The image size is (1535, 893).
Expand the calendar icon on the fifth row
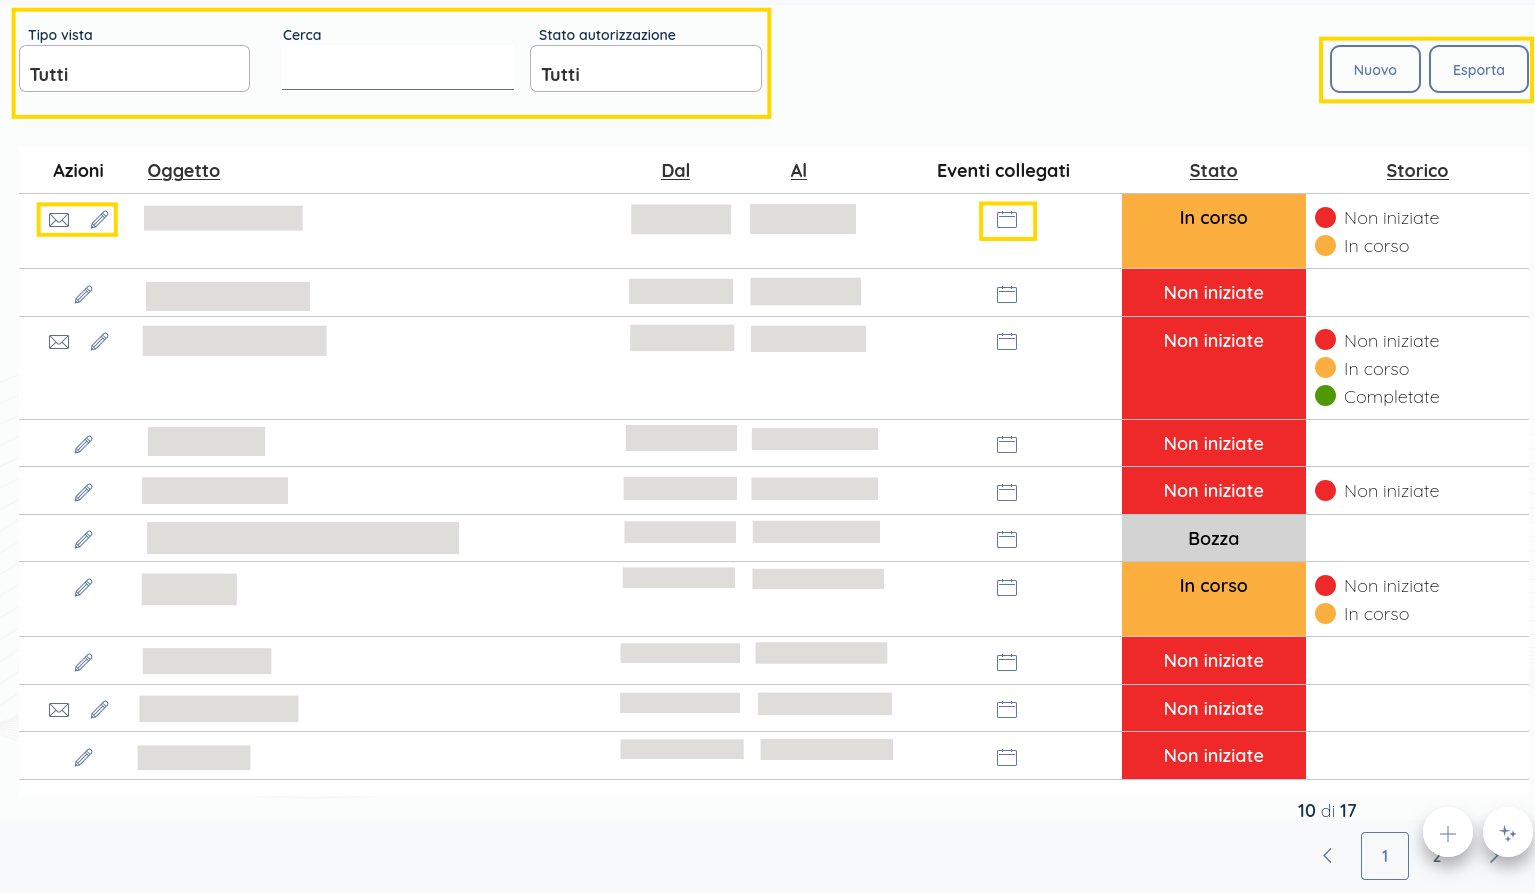coord(1007,492)
